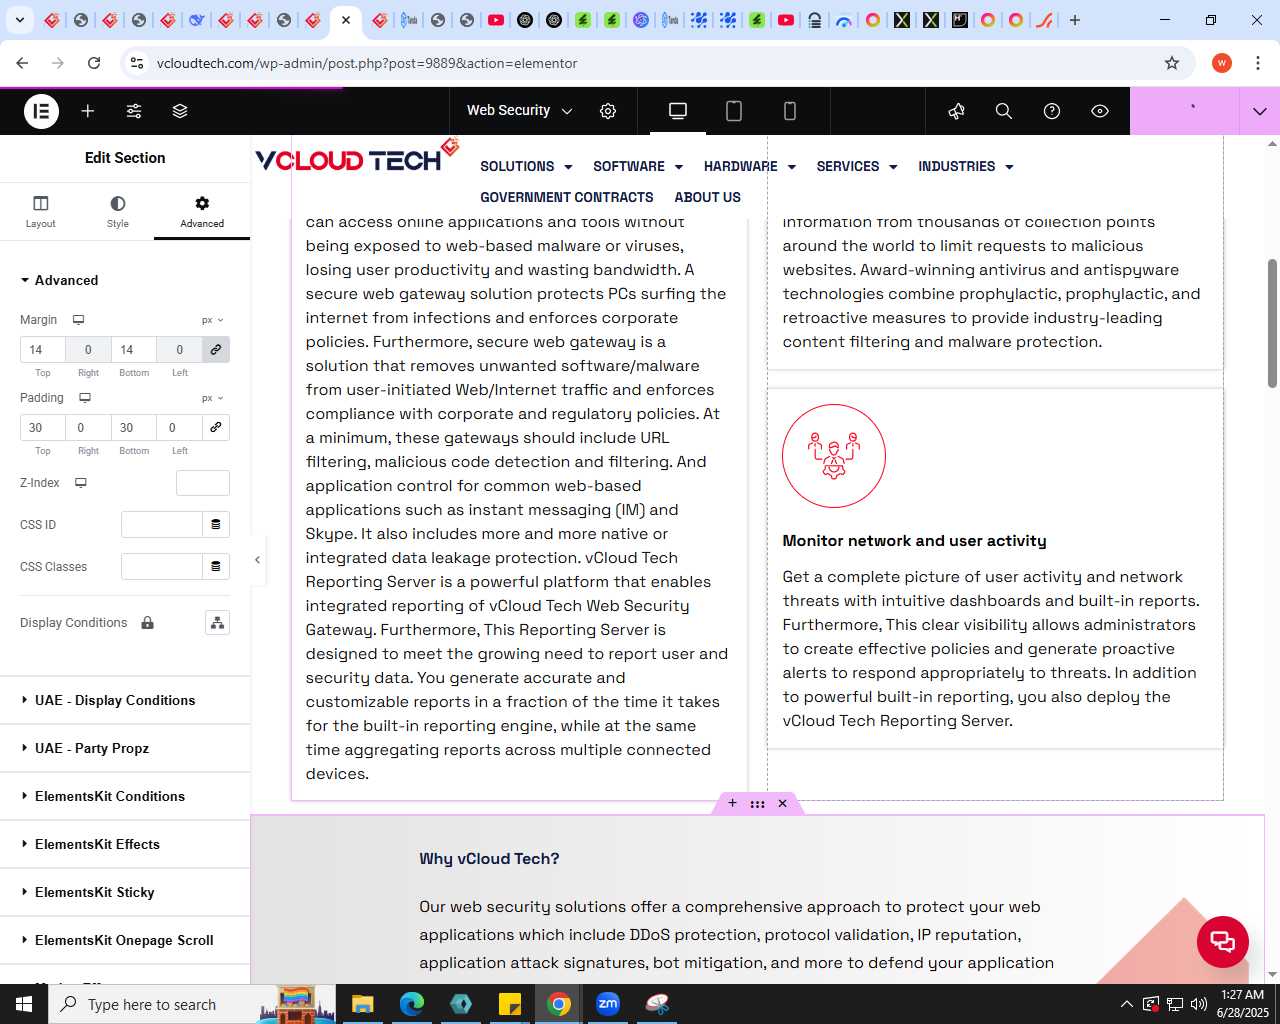
Task: Expand ElementsKit Effects section
Action: pyautogui.click(x=125, y=844)
